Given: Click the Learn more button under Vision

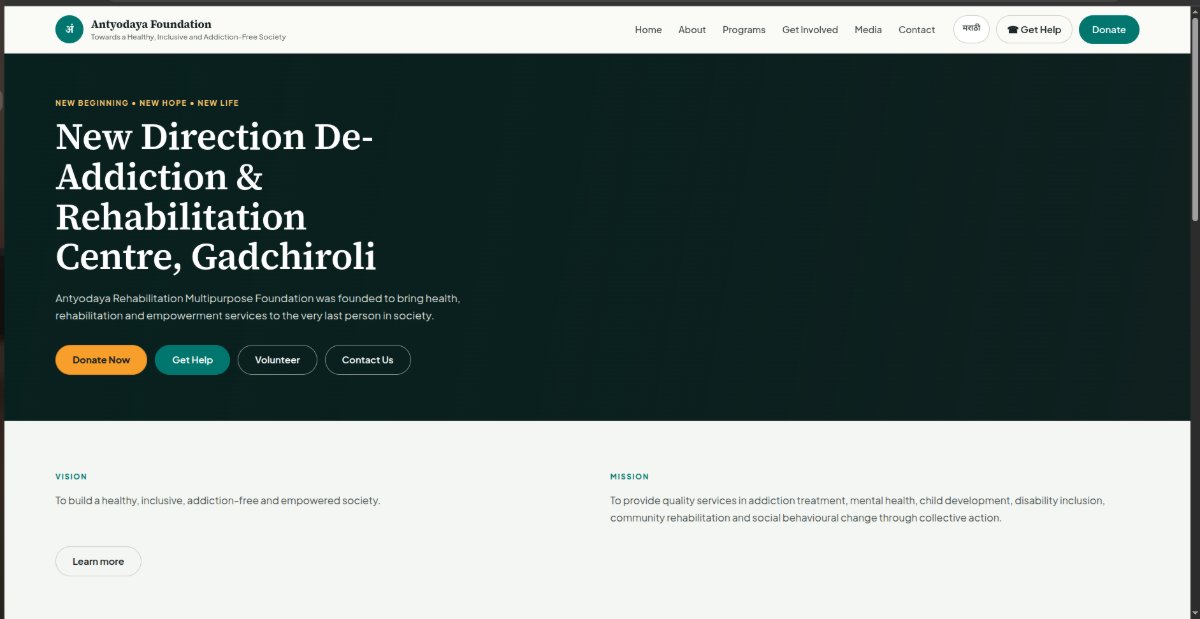Looking at the screenshot, I should pos(98,562).
